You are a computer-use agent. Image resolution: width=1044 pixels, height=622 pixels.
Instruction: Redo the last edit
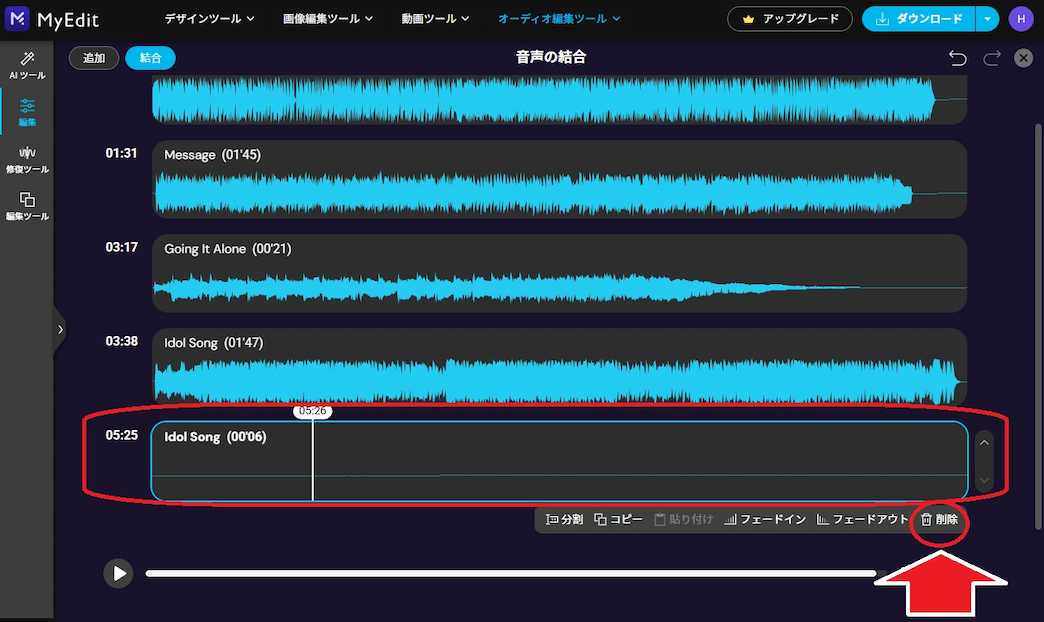991,57
